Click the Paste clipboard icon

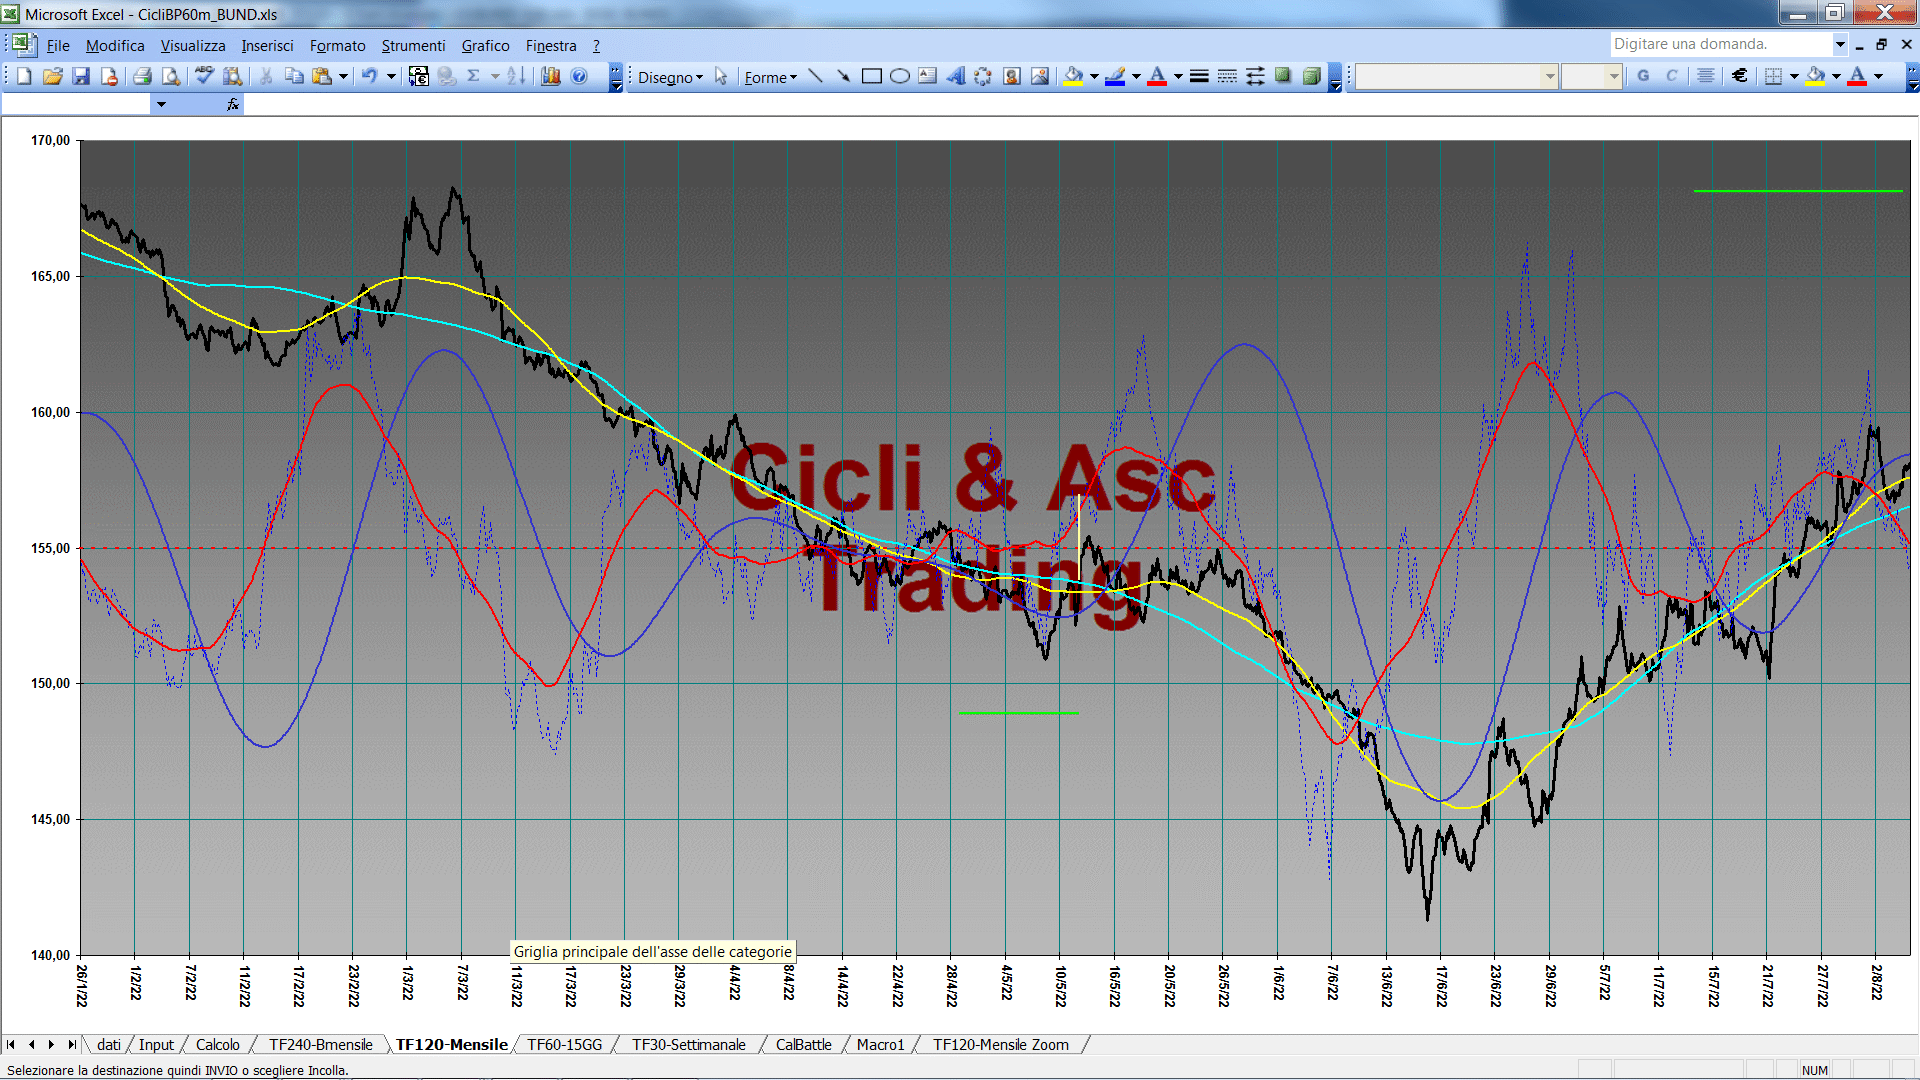pos(321,76)
